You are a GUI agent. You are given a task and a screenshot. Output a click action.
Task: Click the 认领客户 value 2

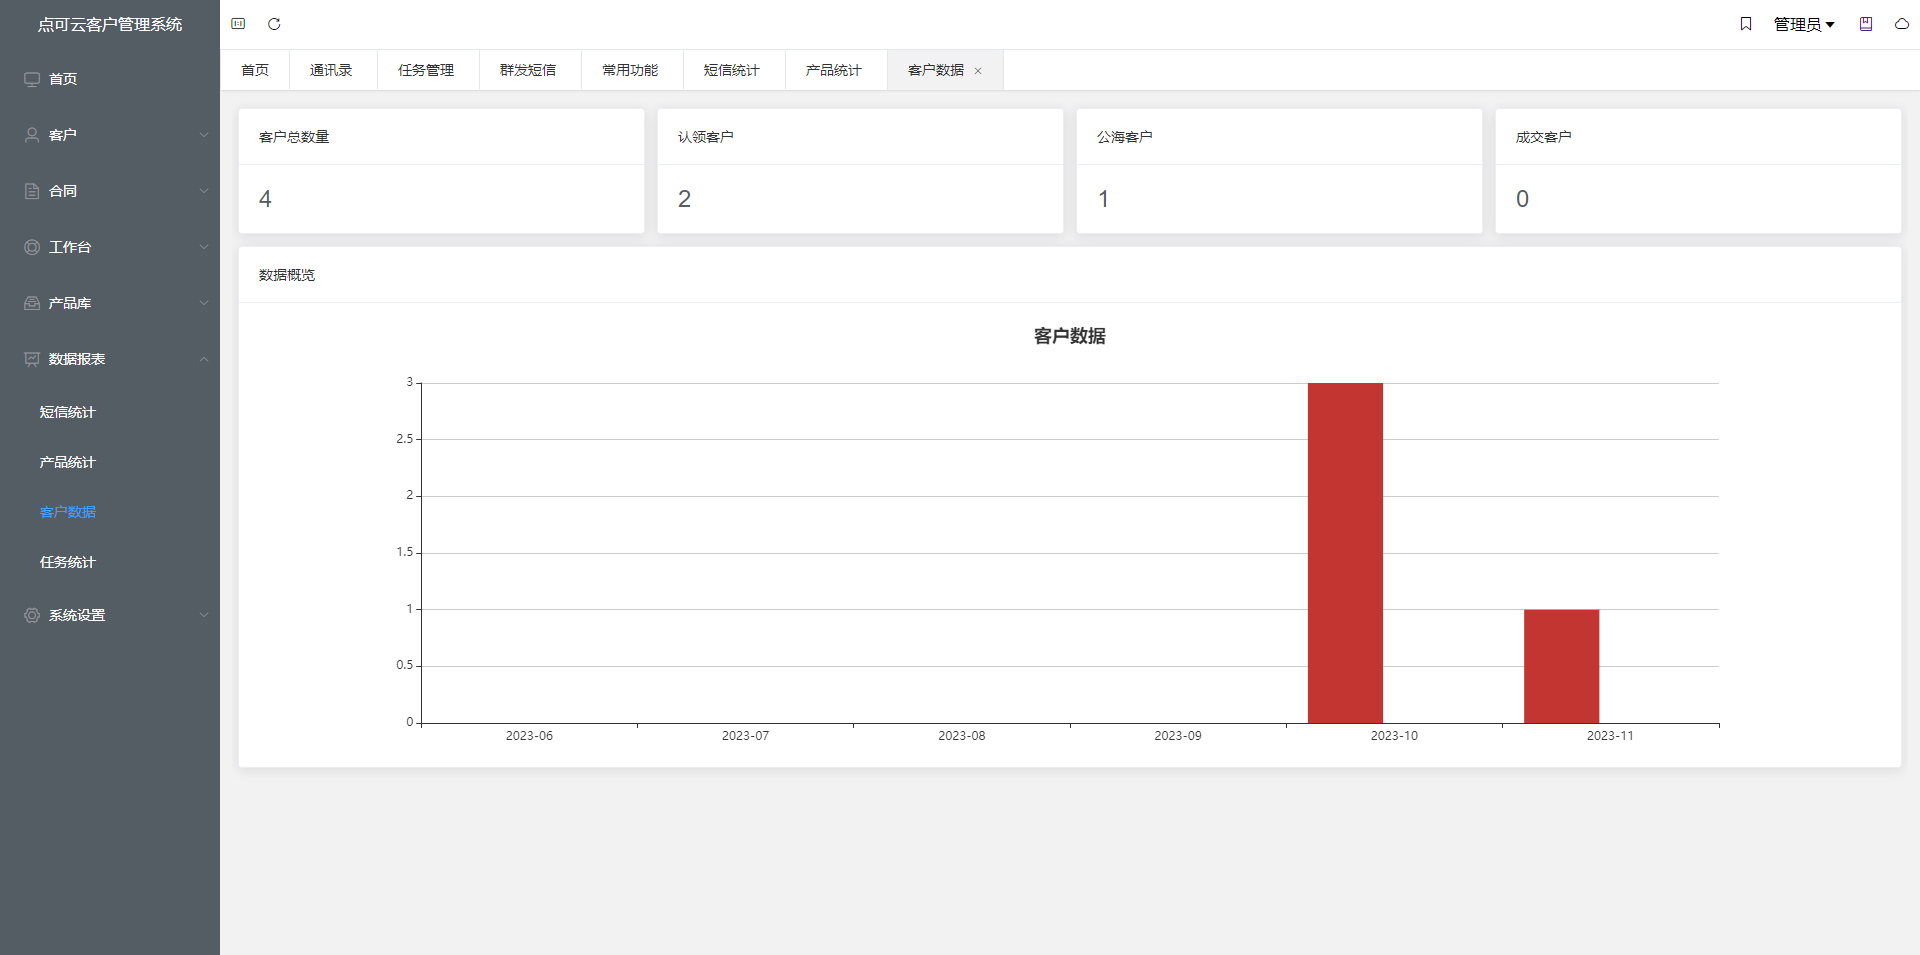[x=684, y=199]
